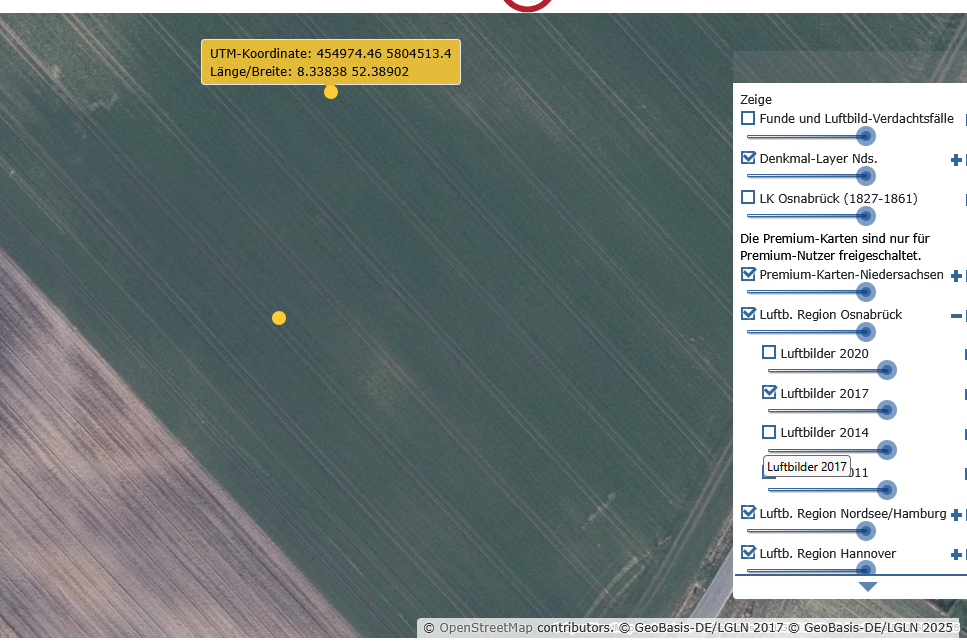Uncheck Premium-Karten-Niedersachsen checkbox
Viewport: 967px width, 641px height.
[x=748, y=274]
